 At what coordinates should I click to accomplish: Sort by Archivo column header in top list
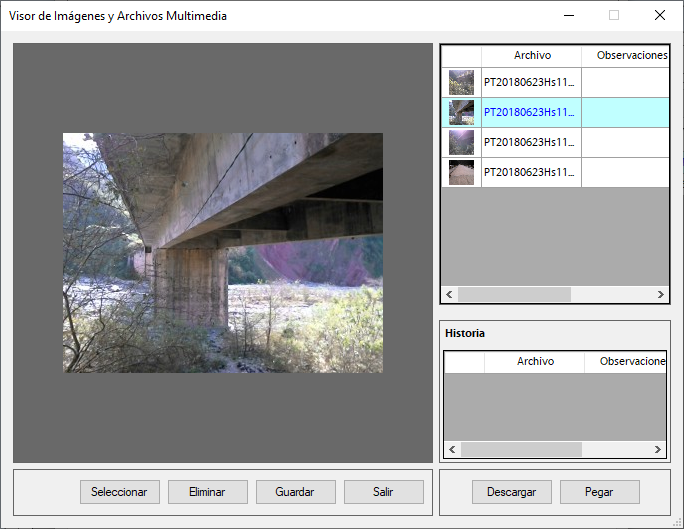pos(532,56)
